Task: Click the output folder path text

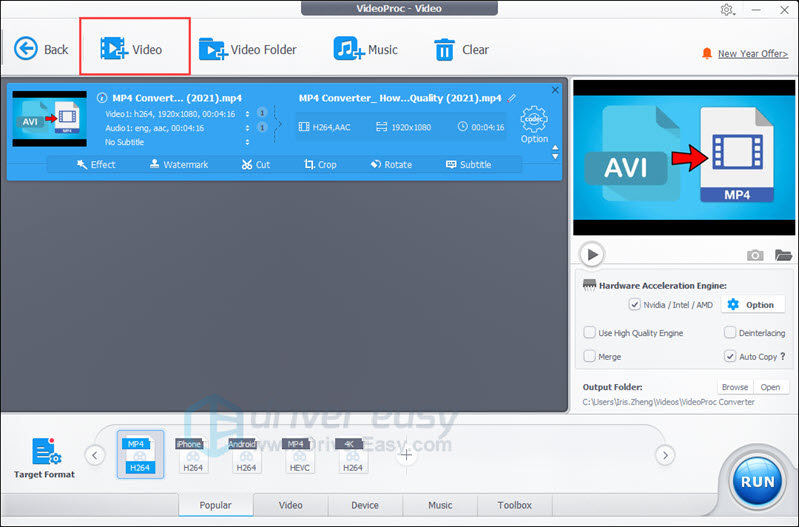Action: [x=668, y=402]
